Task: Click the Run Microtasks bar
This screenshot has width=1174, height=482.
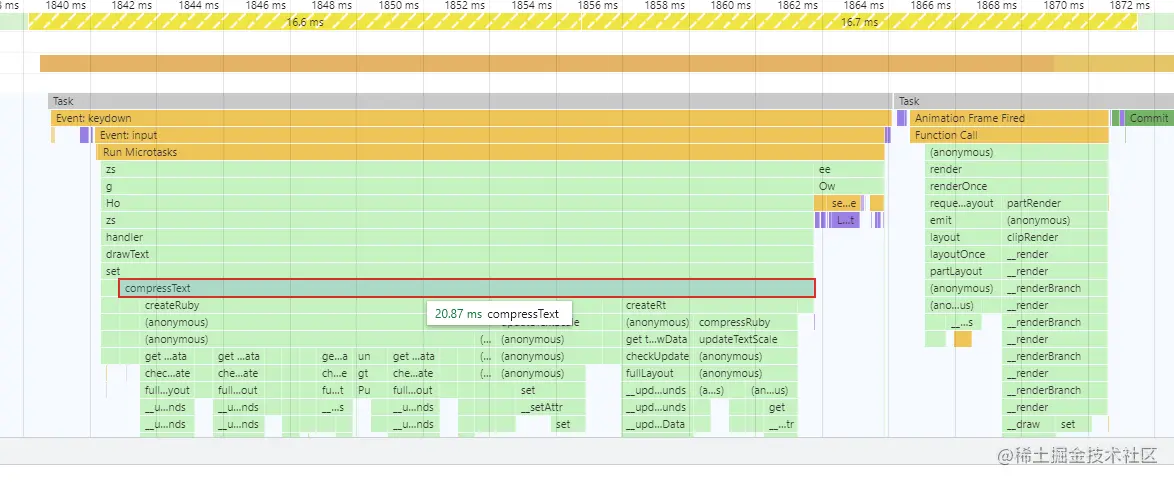Action: 491,152
